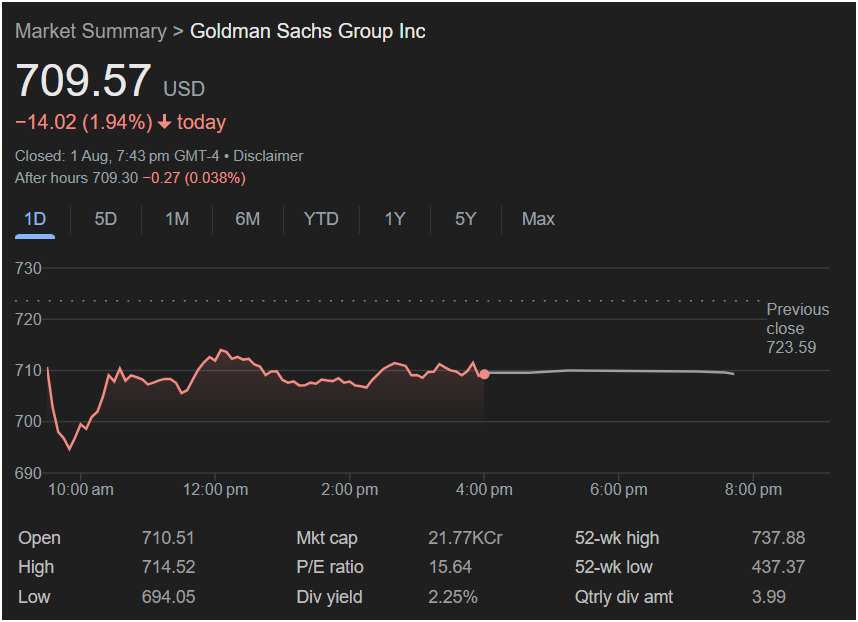
Task: Click the 690 y-axis label
Action: tap(28, 473)
